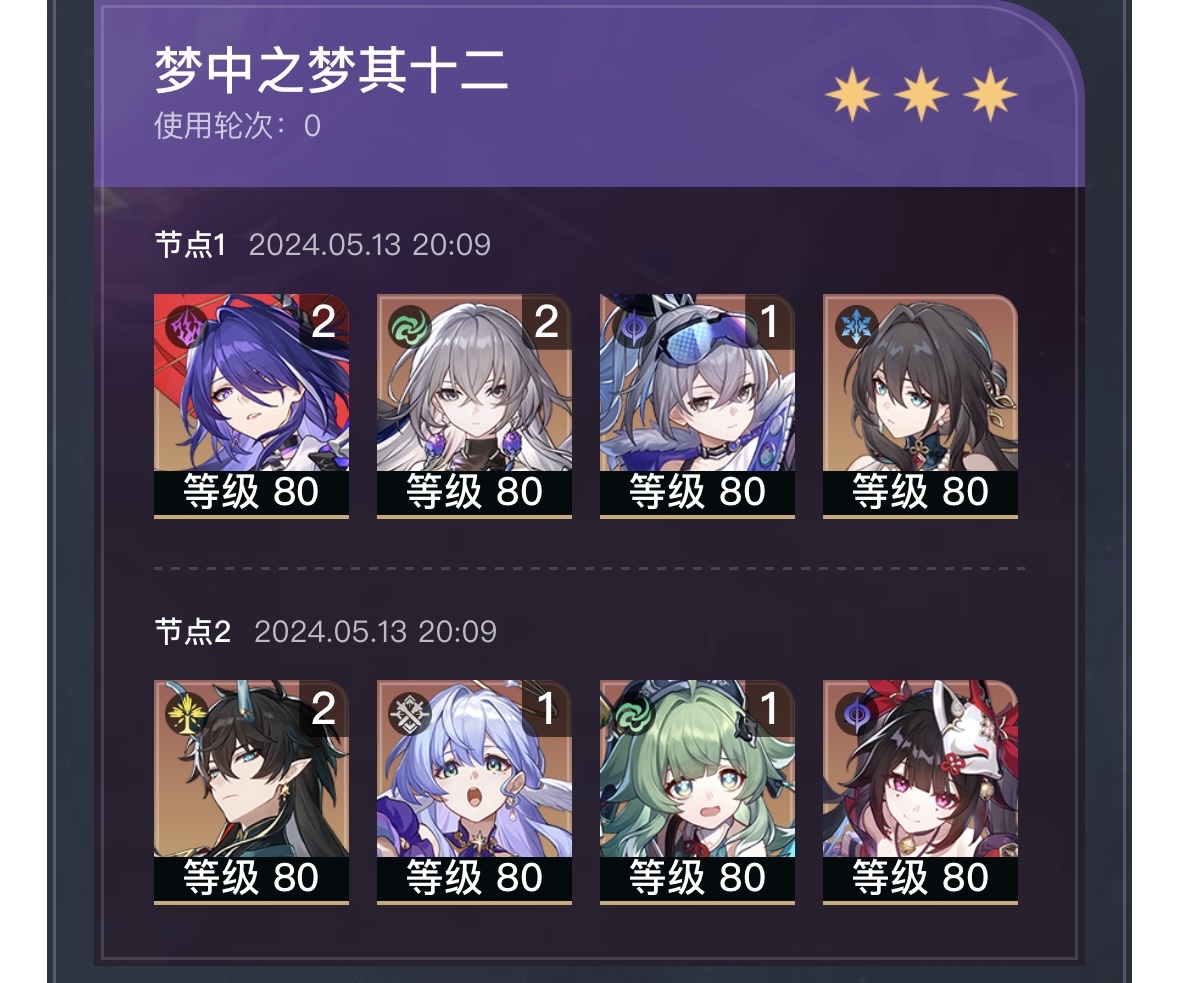Click the 梦中之梦其十二 stage title
1179x983 pixels.
click(x=331, y=70)
